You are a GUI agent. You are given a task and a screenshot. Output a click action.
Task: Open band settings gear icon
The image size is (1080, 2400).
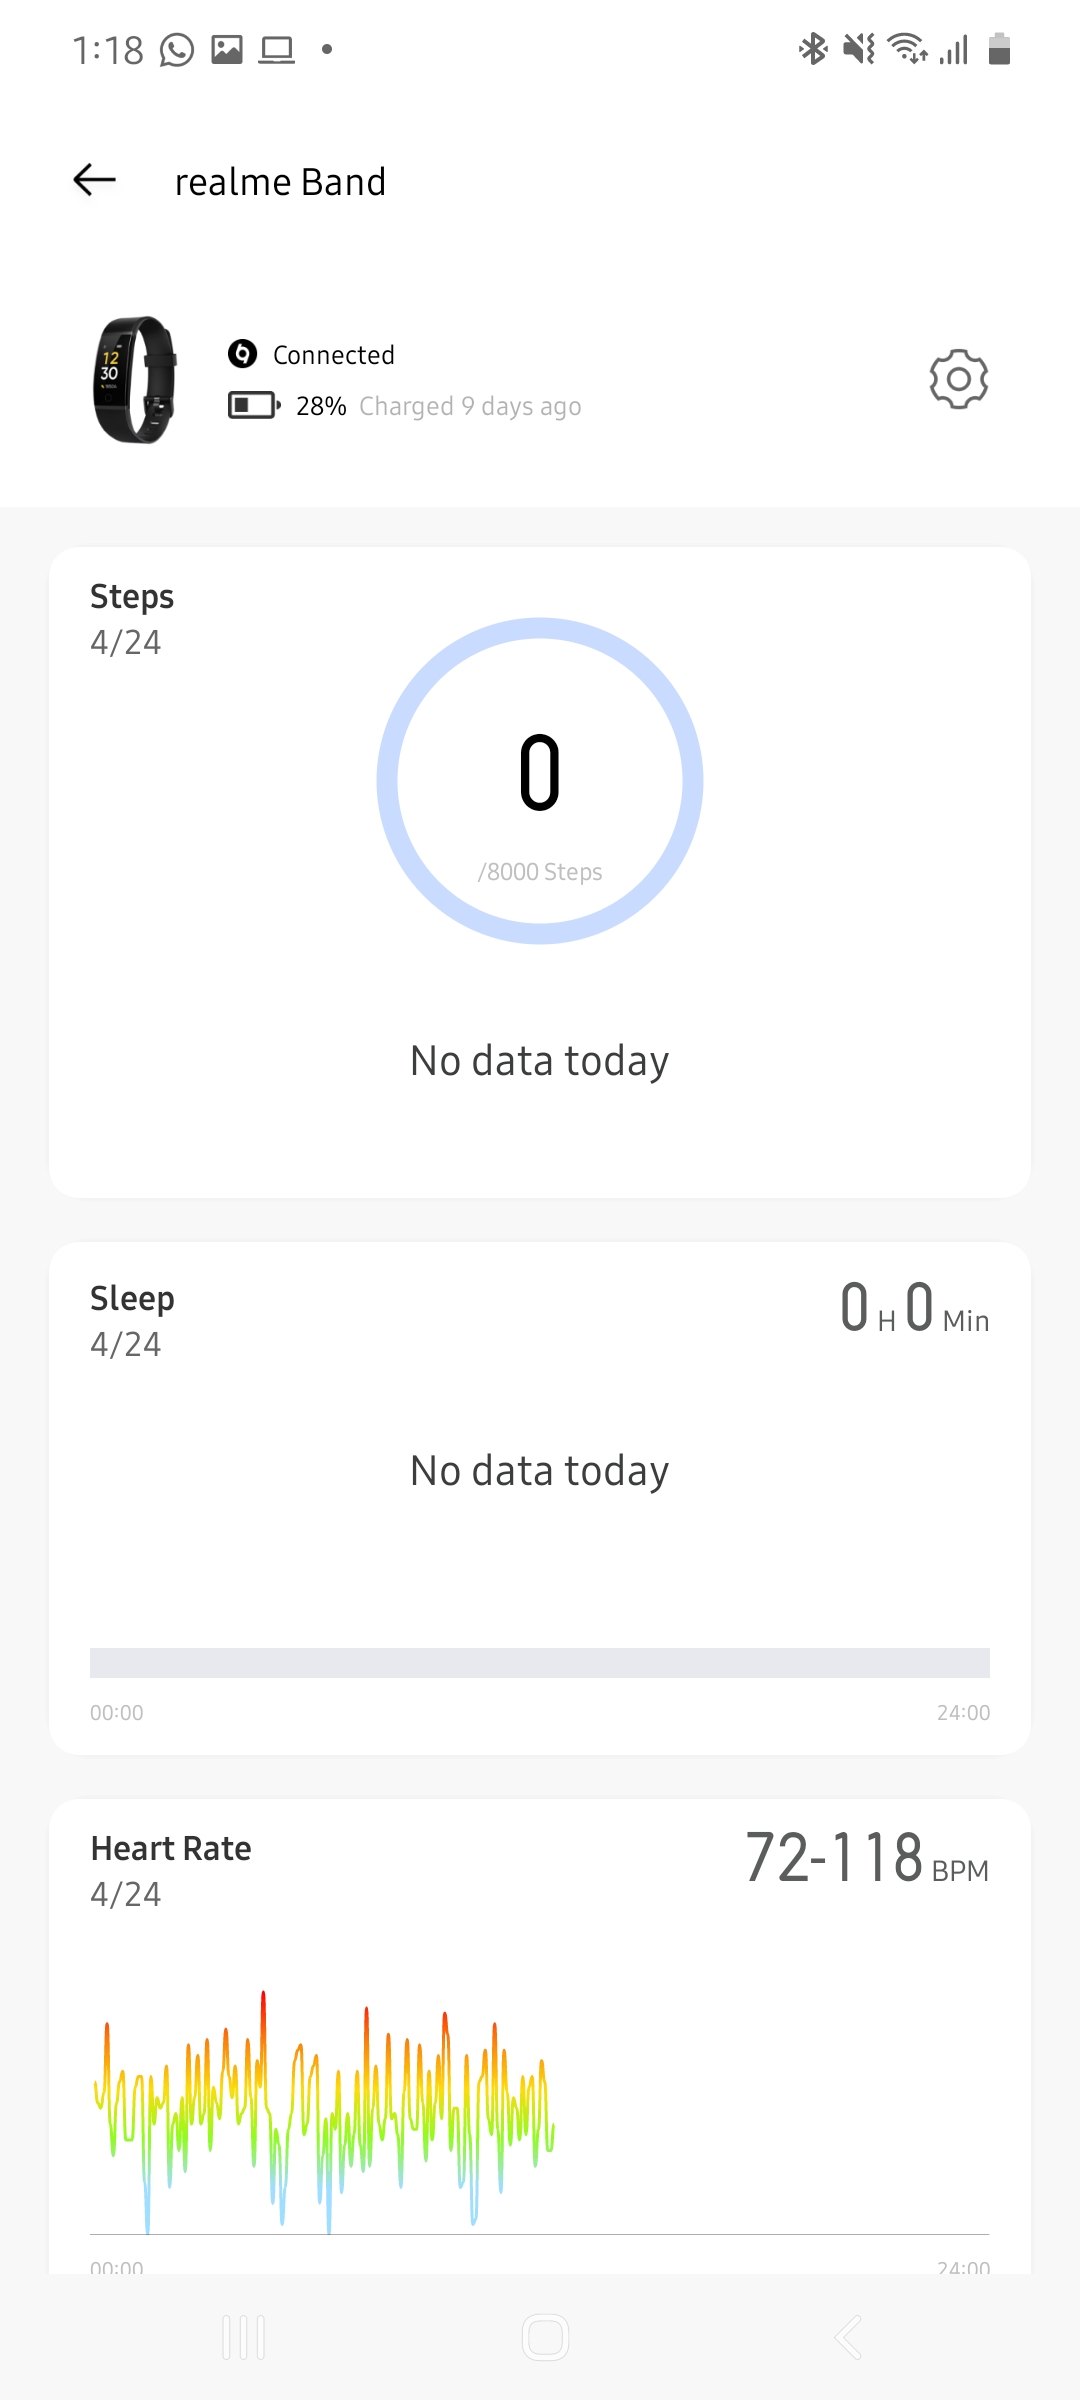pyautogui.click(x=958, y=379)
